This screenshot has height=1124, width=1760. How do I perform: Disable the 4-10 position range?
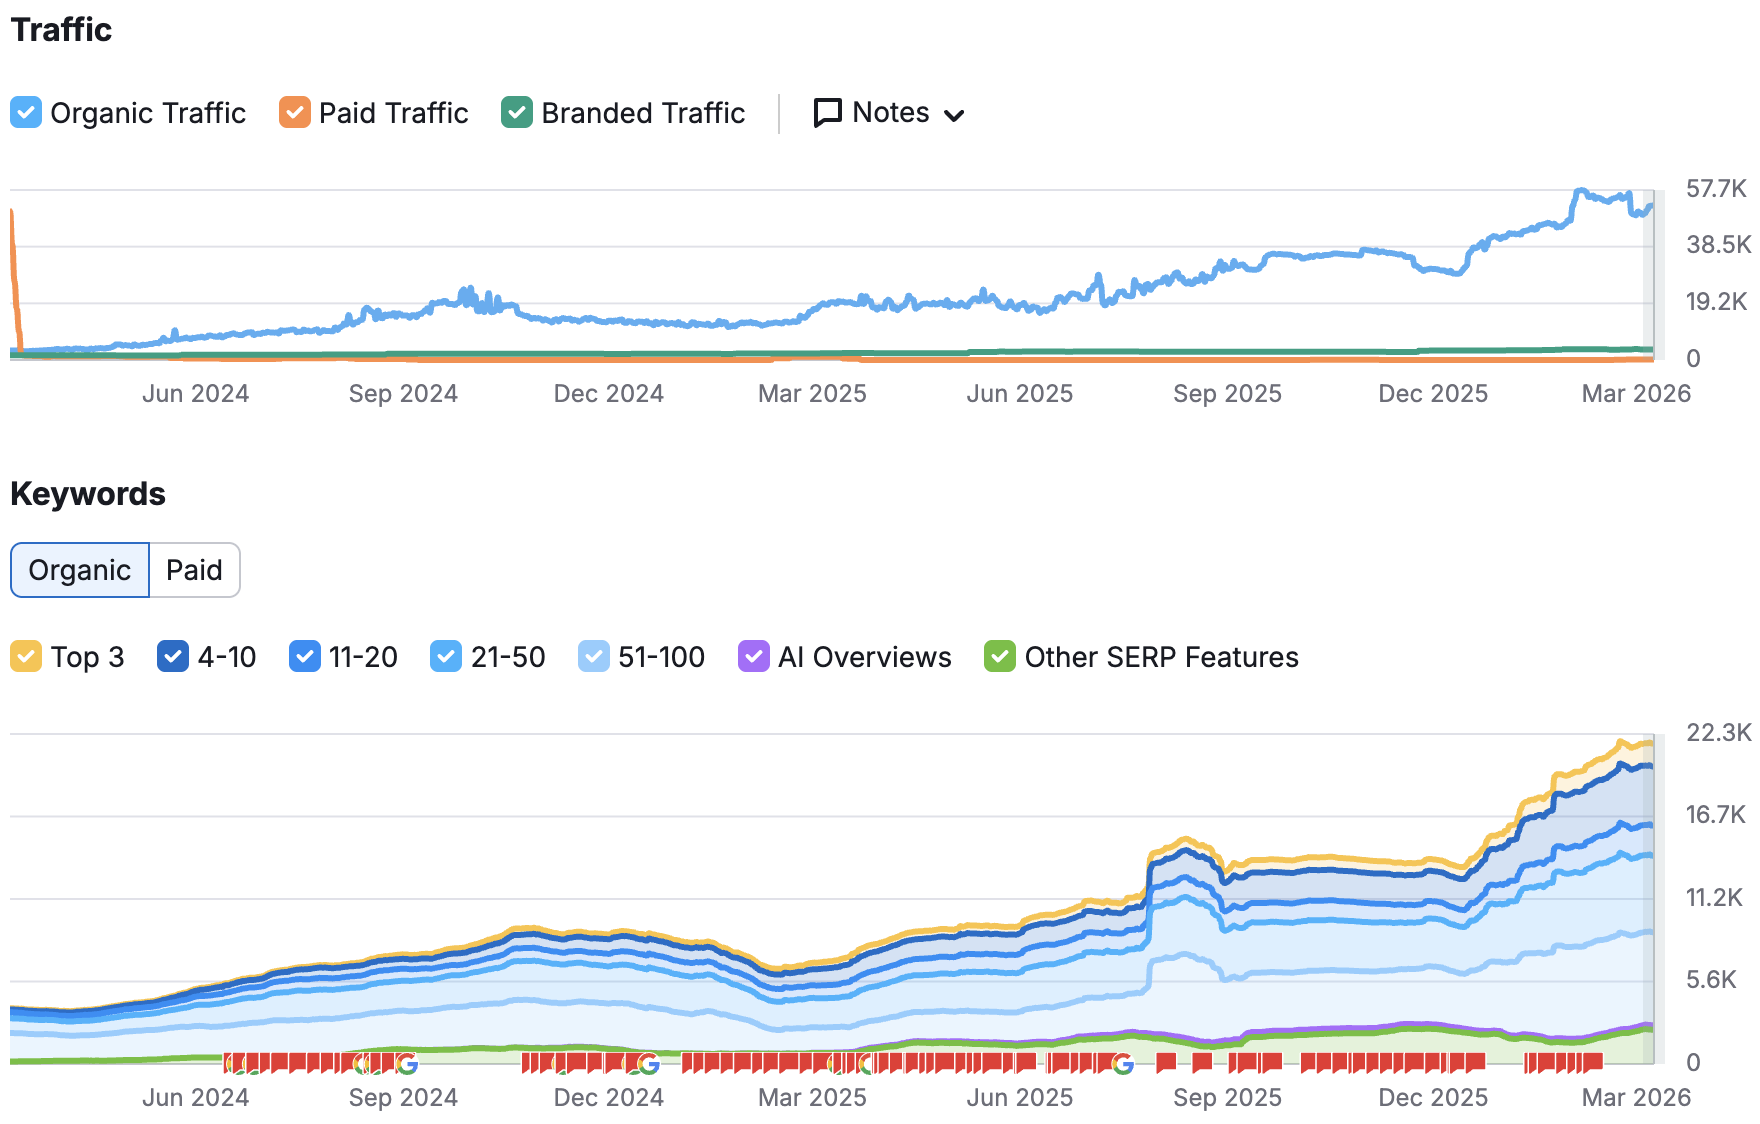tap(173, 656)
